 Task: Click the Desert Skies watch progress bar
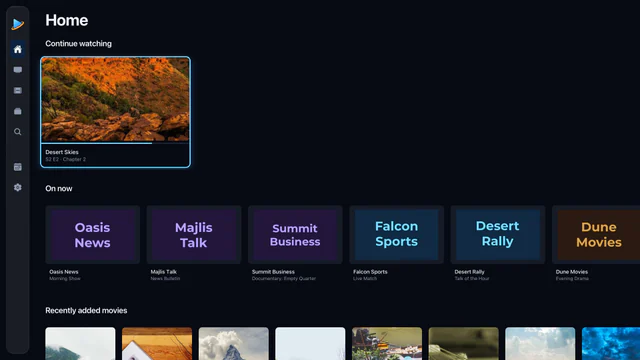(x=116, y=143)
